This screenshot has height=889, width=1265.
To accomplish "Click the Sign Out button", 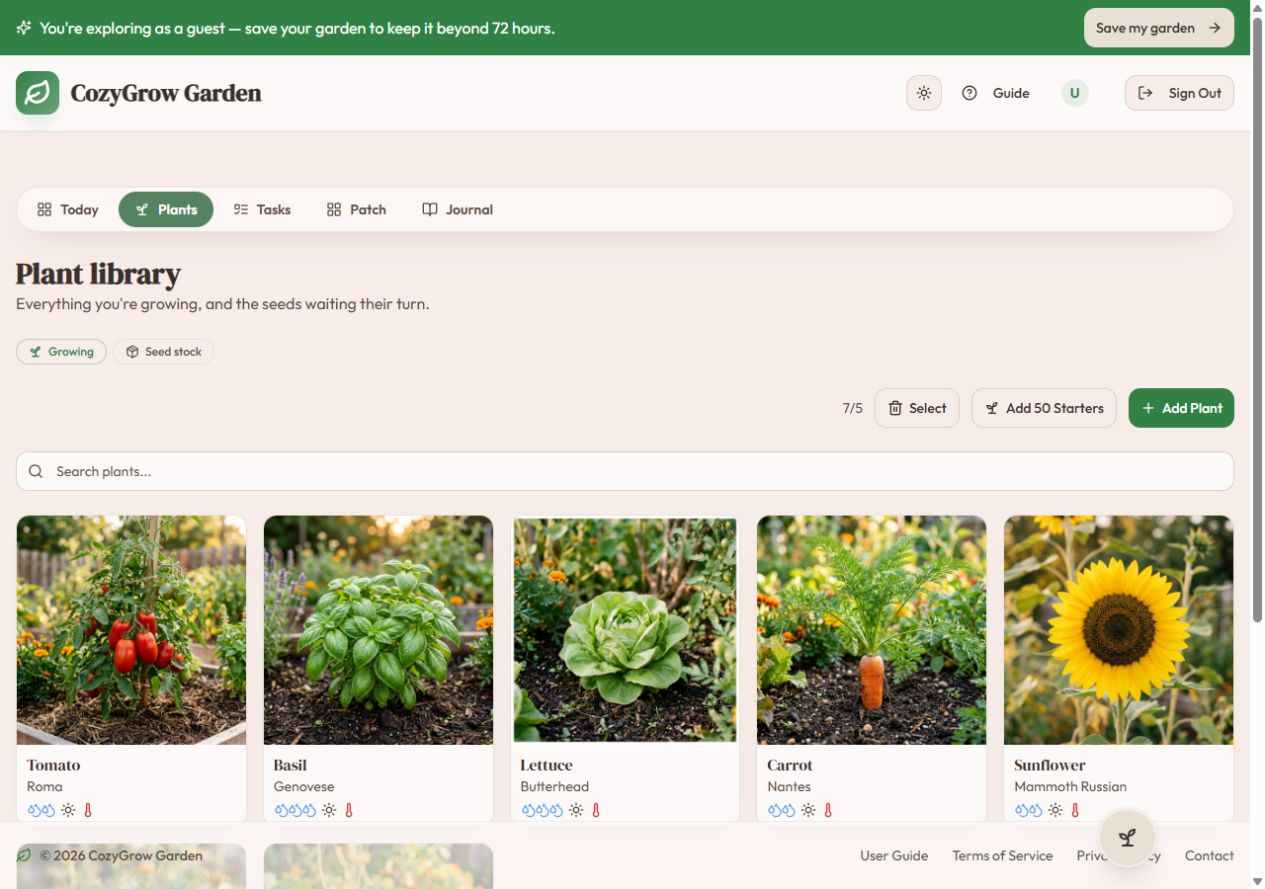I will (1179, 93).
